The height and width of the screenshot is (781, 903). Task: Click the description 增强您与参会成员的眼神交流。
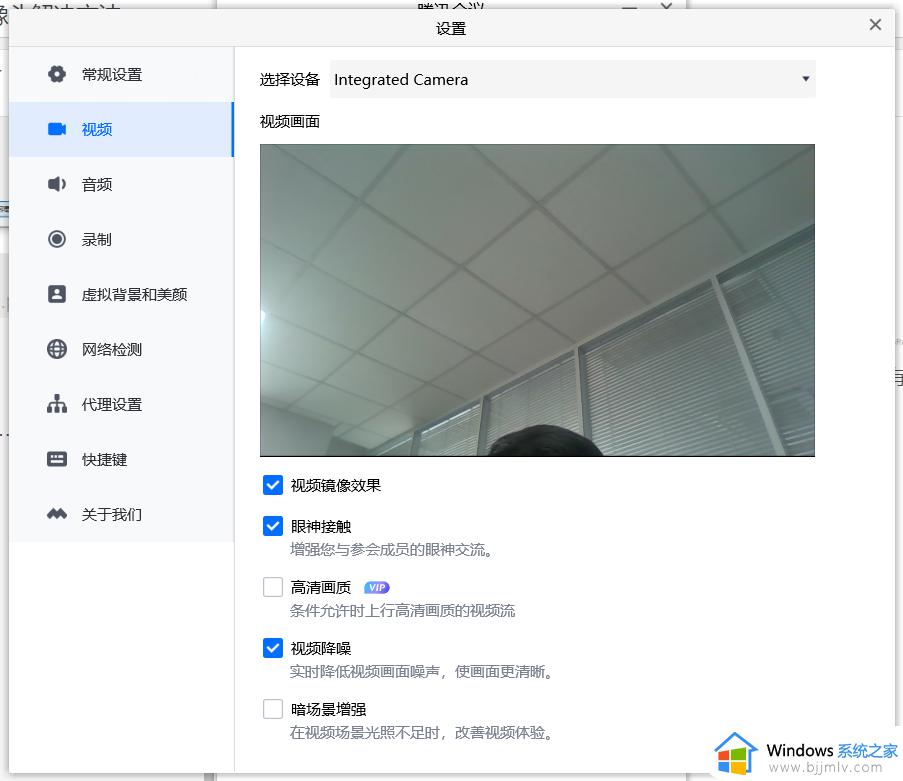pos(392,550)
